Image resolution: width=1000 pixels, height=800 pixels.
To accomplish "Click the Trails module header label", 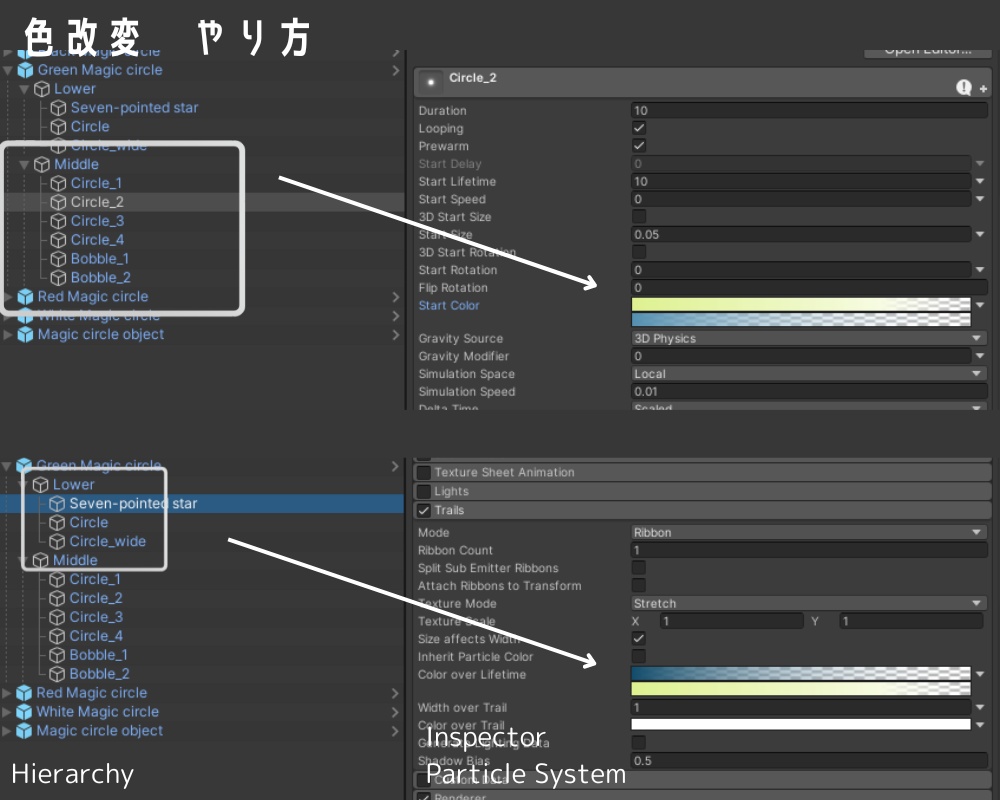I will tap(449, 510).
